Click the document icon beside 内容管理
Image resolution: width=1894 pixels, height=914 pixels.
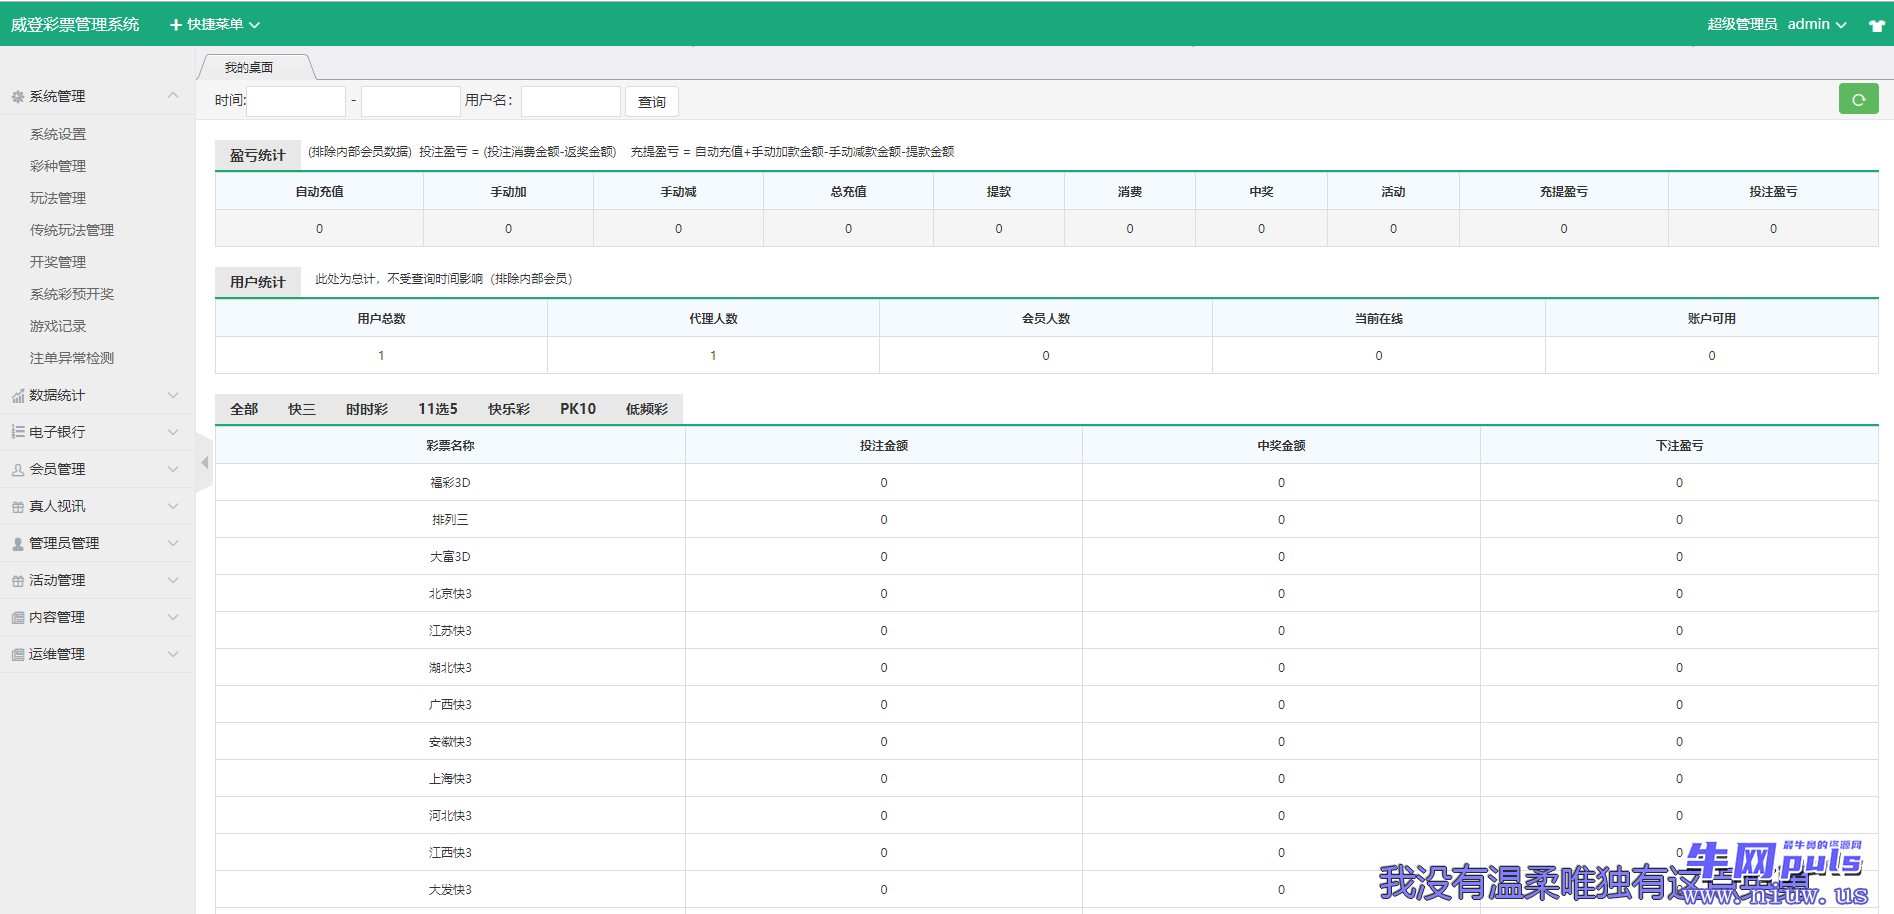click(17, 618)
